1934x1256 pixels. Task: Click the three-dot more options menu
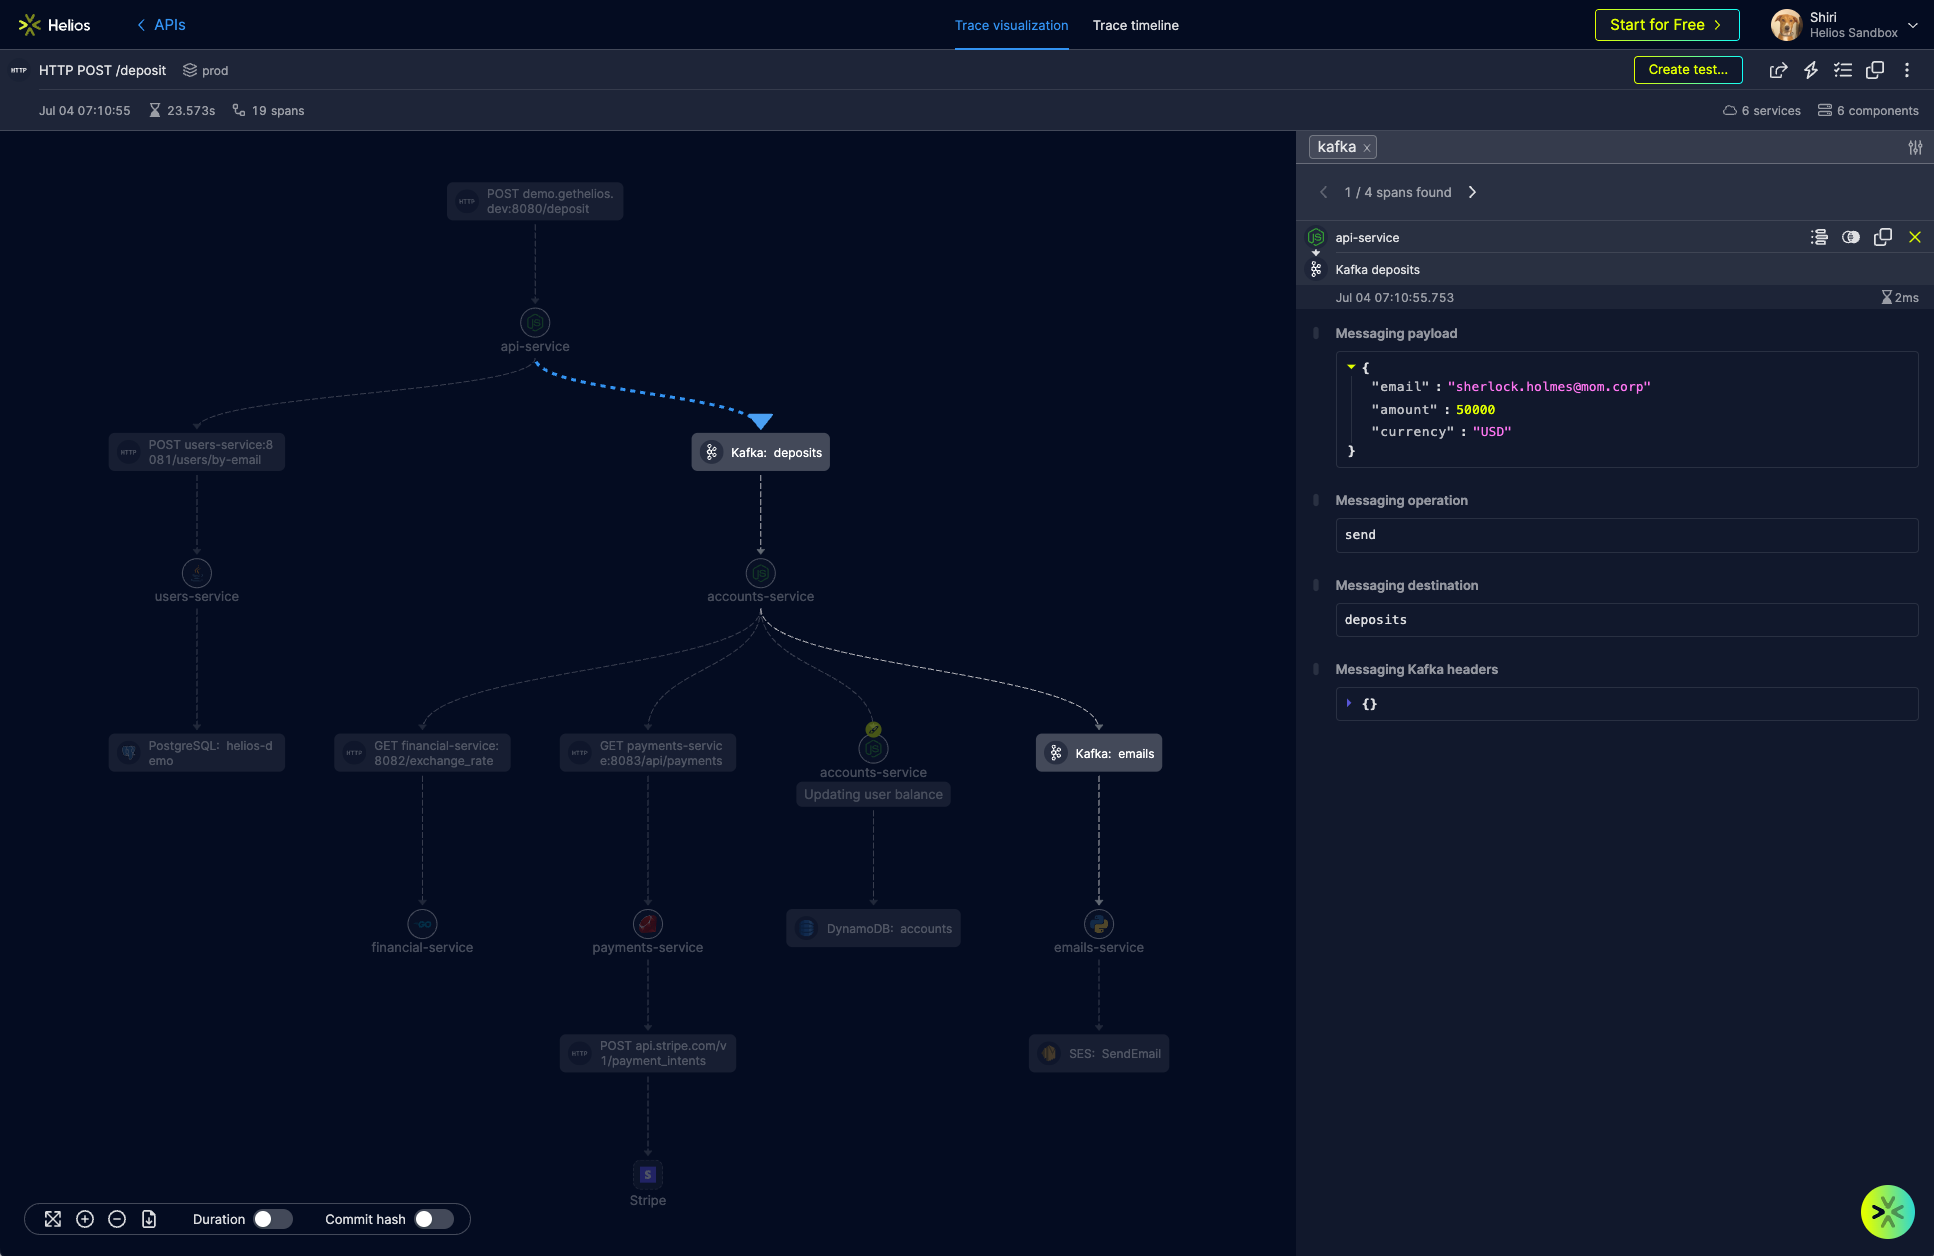[x=1907, y=70]
